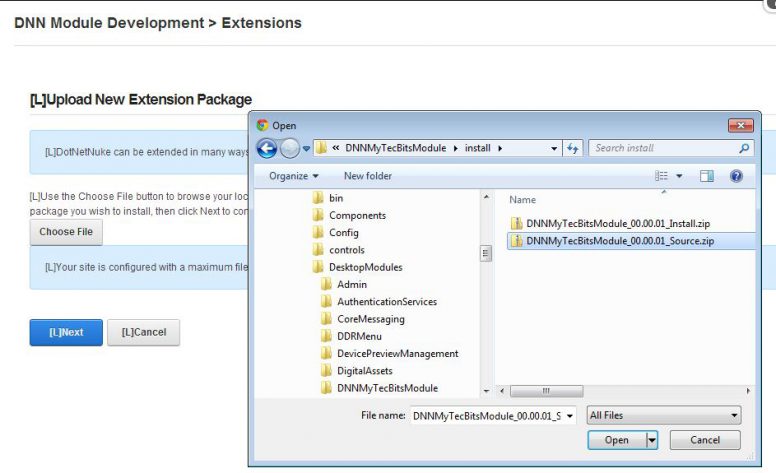Open the Organize menu
Screen dimensions: 776x473
pos(293,176)
